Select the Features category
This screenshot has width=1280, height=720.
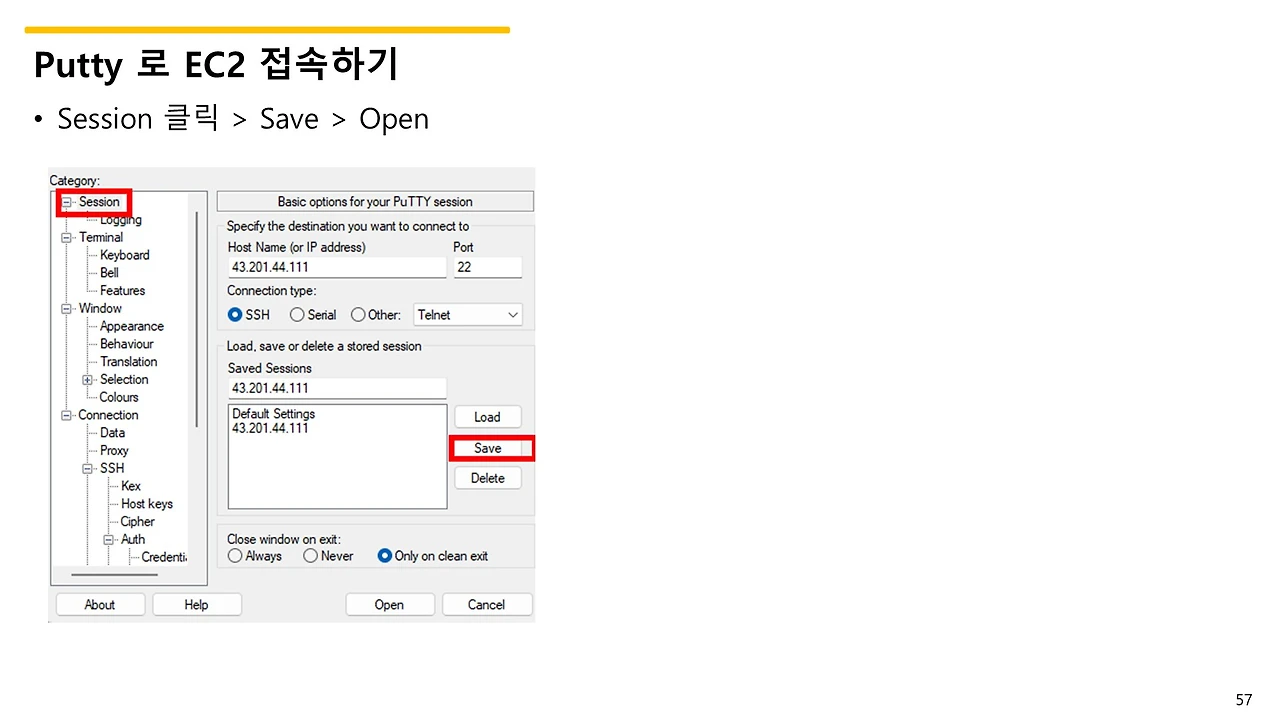pyautogui.click(x=122, y=291)
